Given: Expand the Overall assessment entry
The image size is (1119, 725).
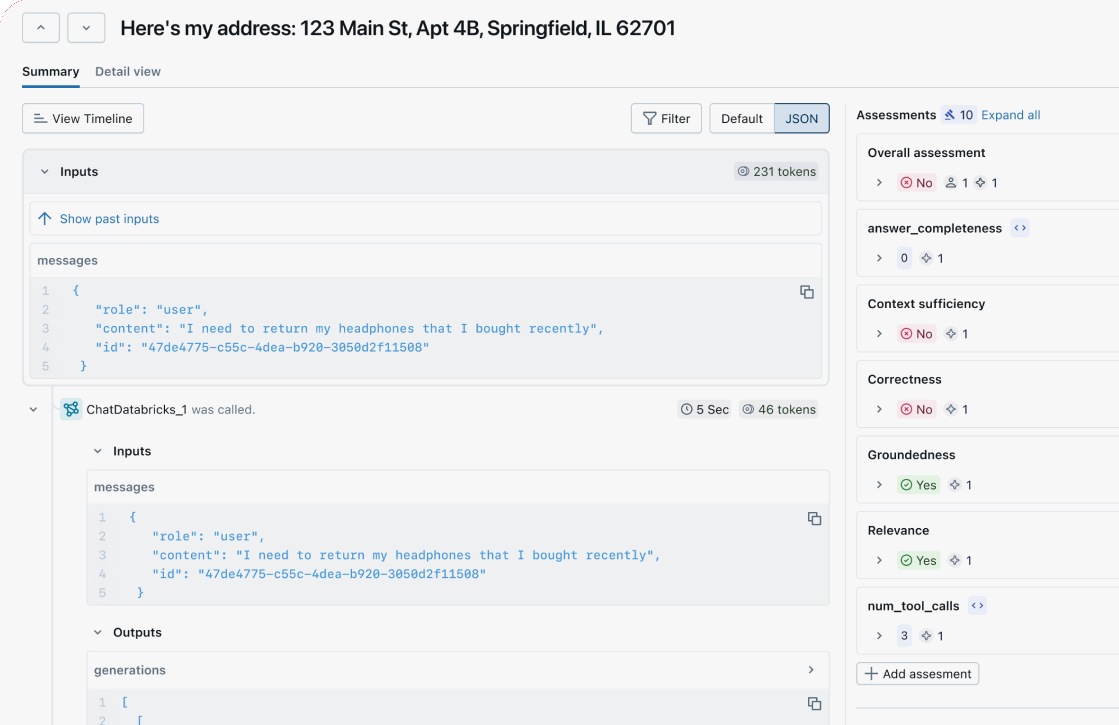Looking at the screenshot, I should 879,182.
